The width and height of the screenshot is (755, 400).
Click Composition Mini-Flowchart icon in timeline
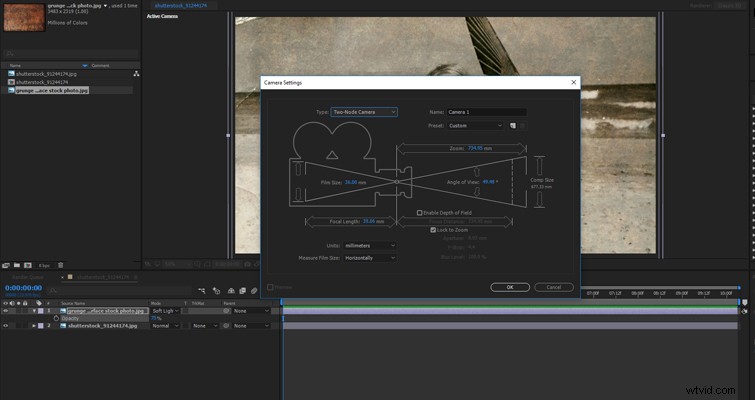click(x=202, y=291)
